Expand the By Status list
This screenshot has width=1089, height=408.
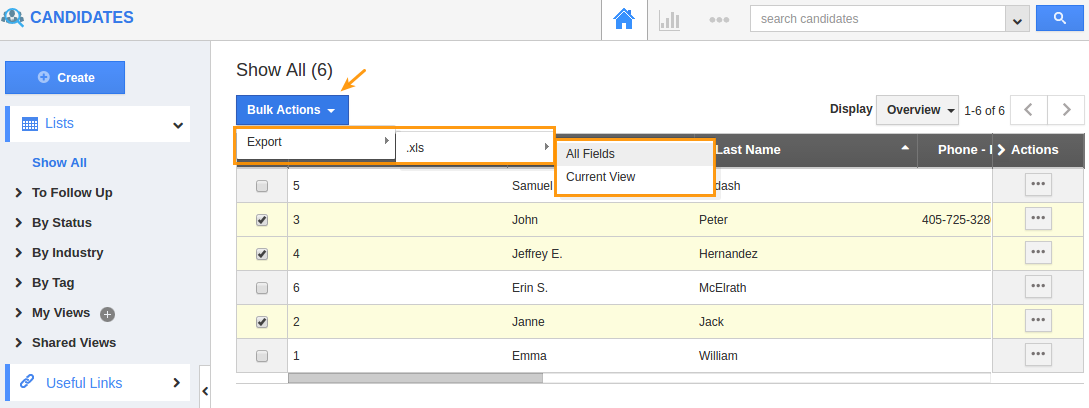(x=61, y=223)
